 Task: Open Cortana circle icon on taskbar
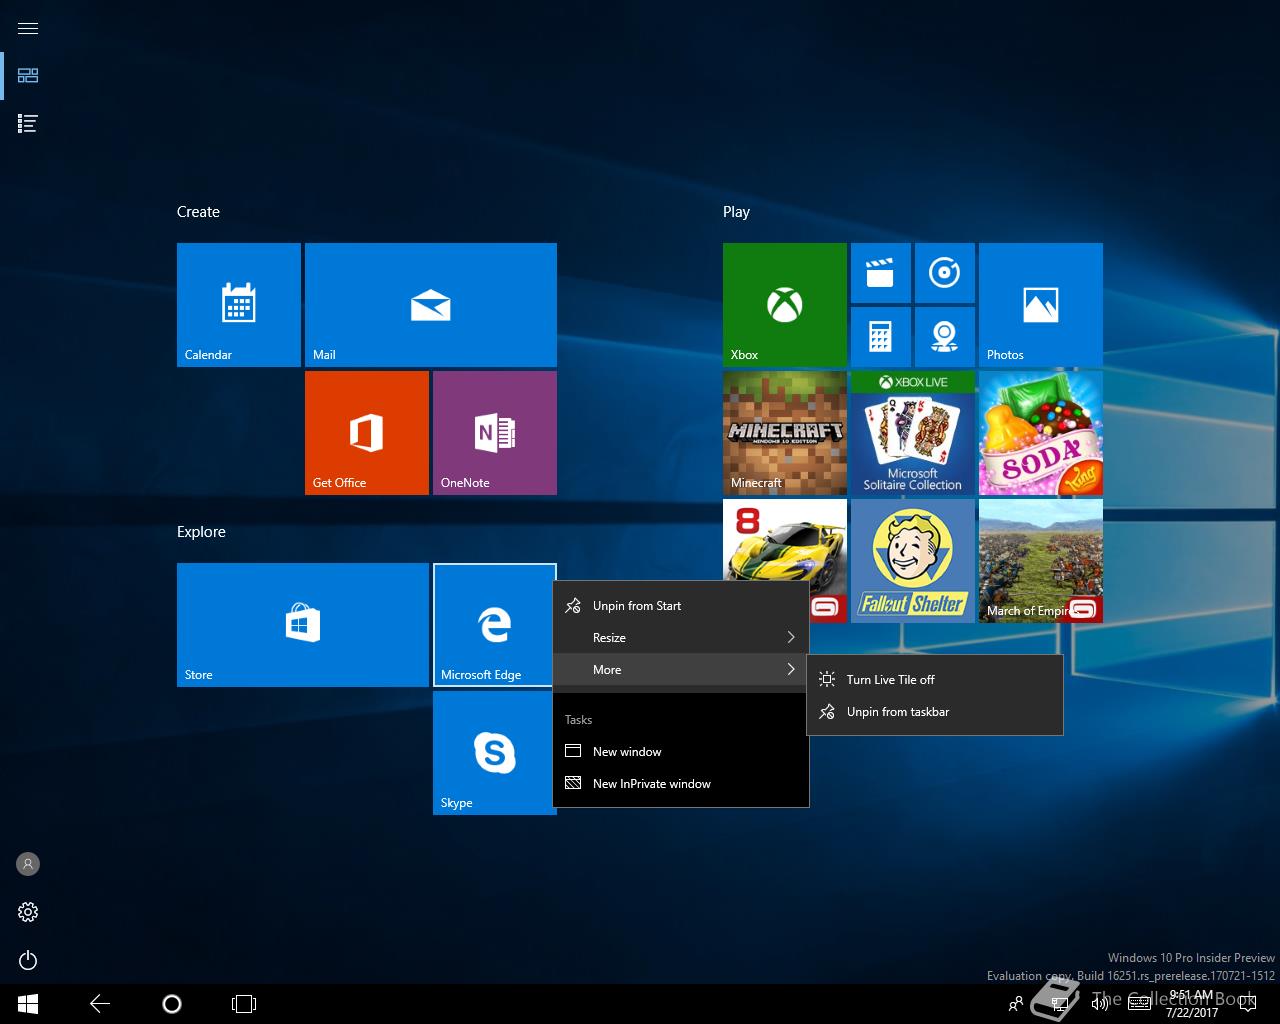coord(172,1004)
